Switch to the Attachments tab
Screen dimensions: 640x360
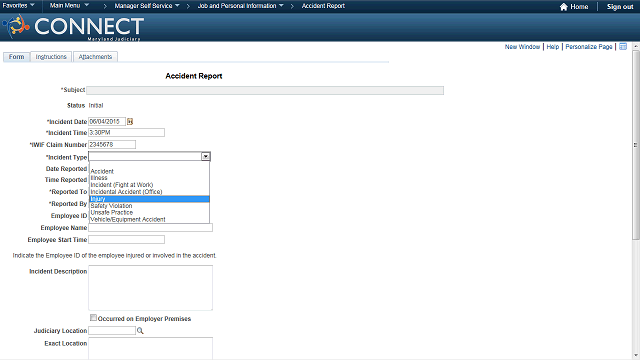pos(95,57)
